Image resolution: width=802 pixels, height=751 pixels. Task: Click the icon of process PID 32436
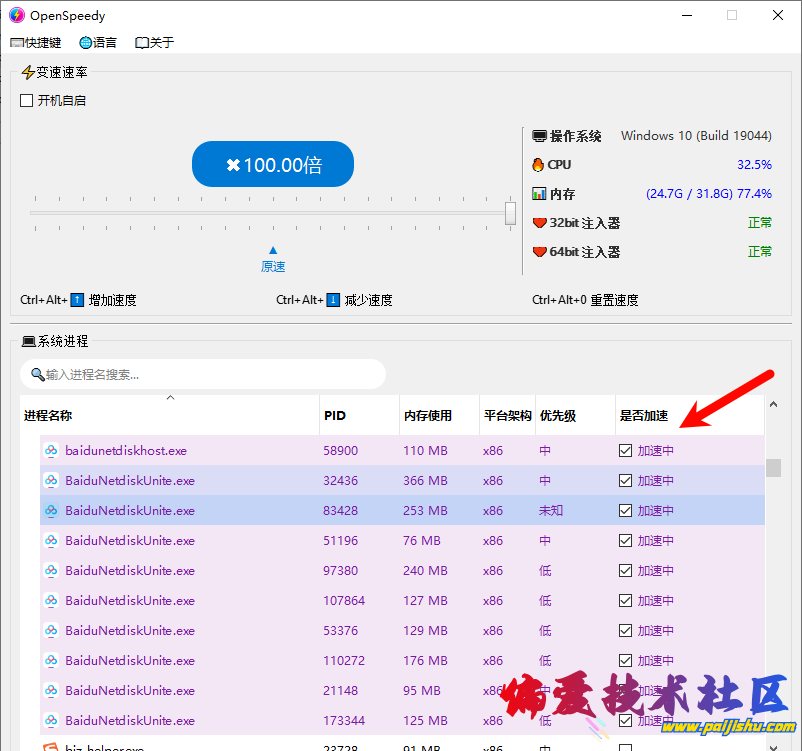(51, 481)
